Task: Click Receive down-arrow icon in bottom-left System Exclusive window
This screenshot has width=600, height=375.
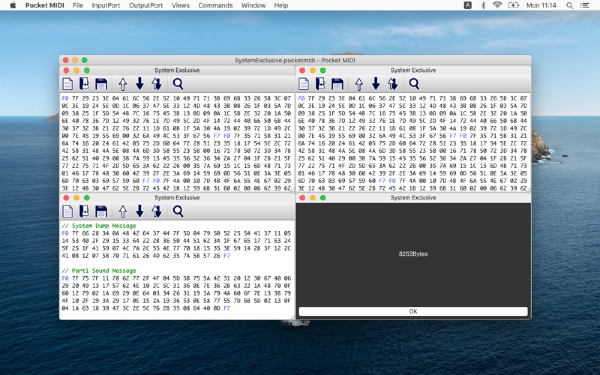Action: point(140,211)
